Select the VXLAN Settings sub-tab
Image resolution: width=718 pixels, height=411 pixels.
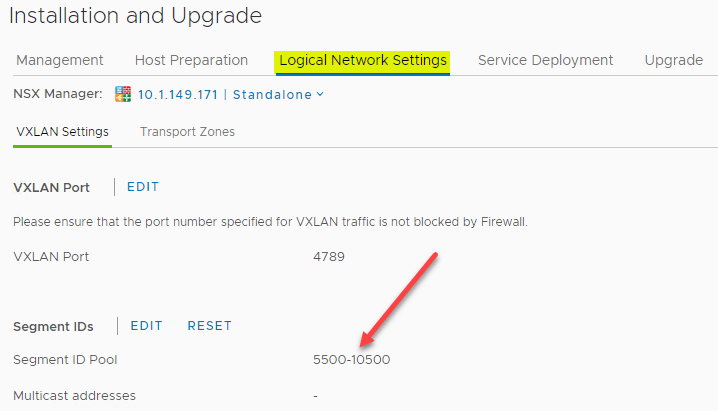[62, 132]
